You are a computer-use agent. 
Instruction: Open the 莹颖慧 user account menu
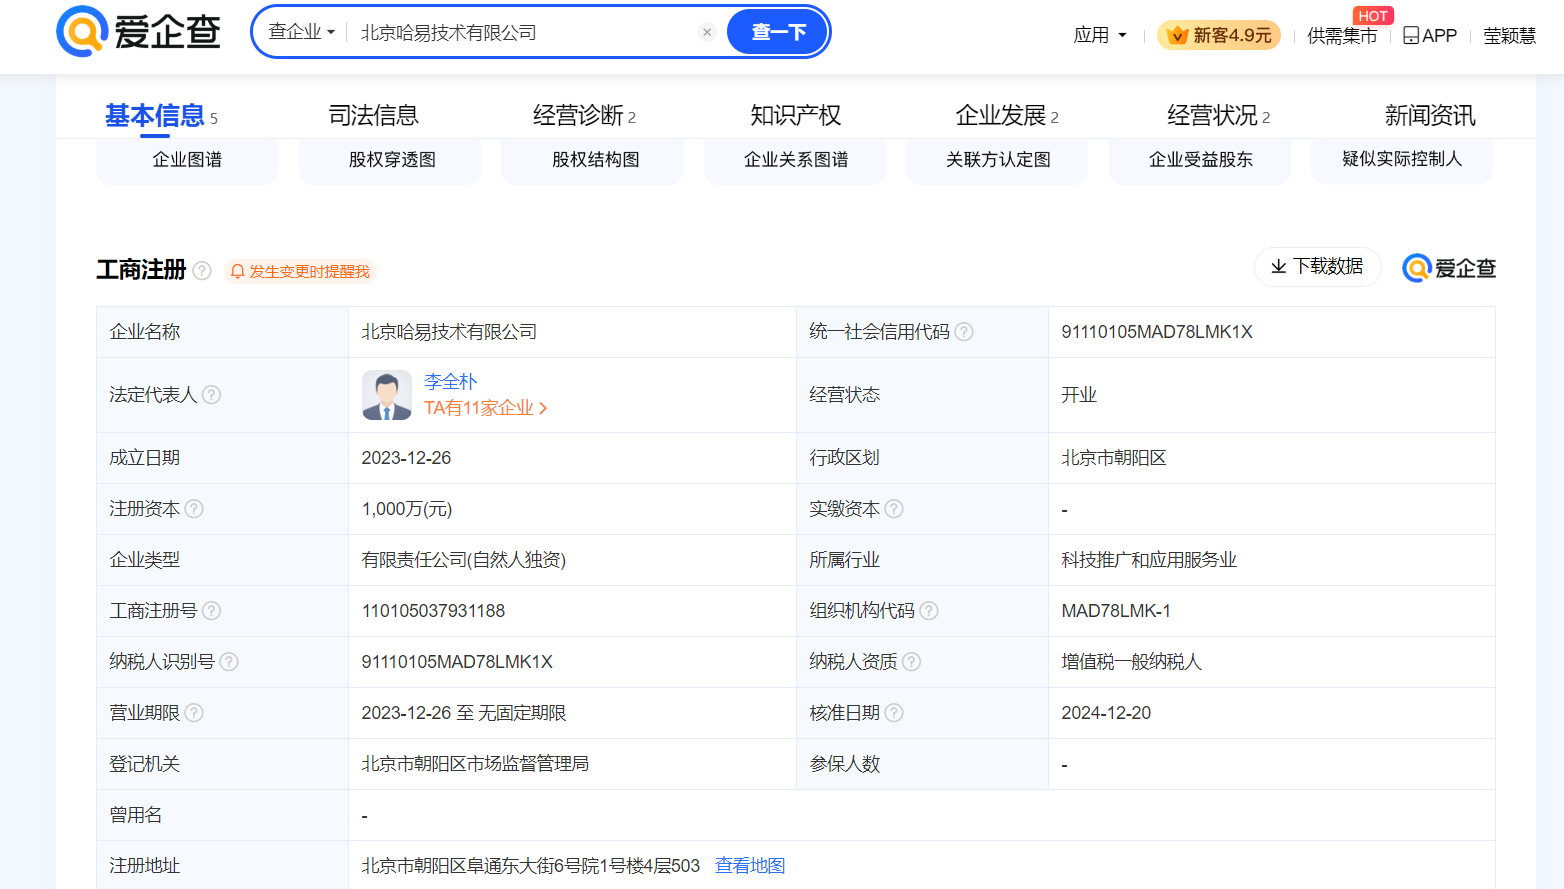[1509, 35]
